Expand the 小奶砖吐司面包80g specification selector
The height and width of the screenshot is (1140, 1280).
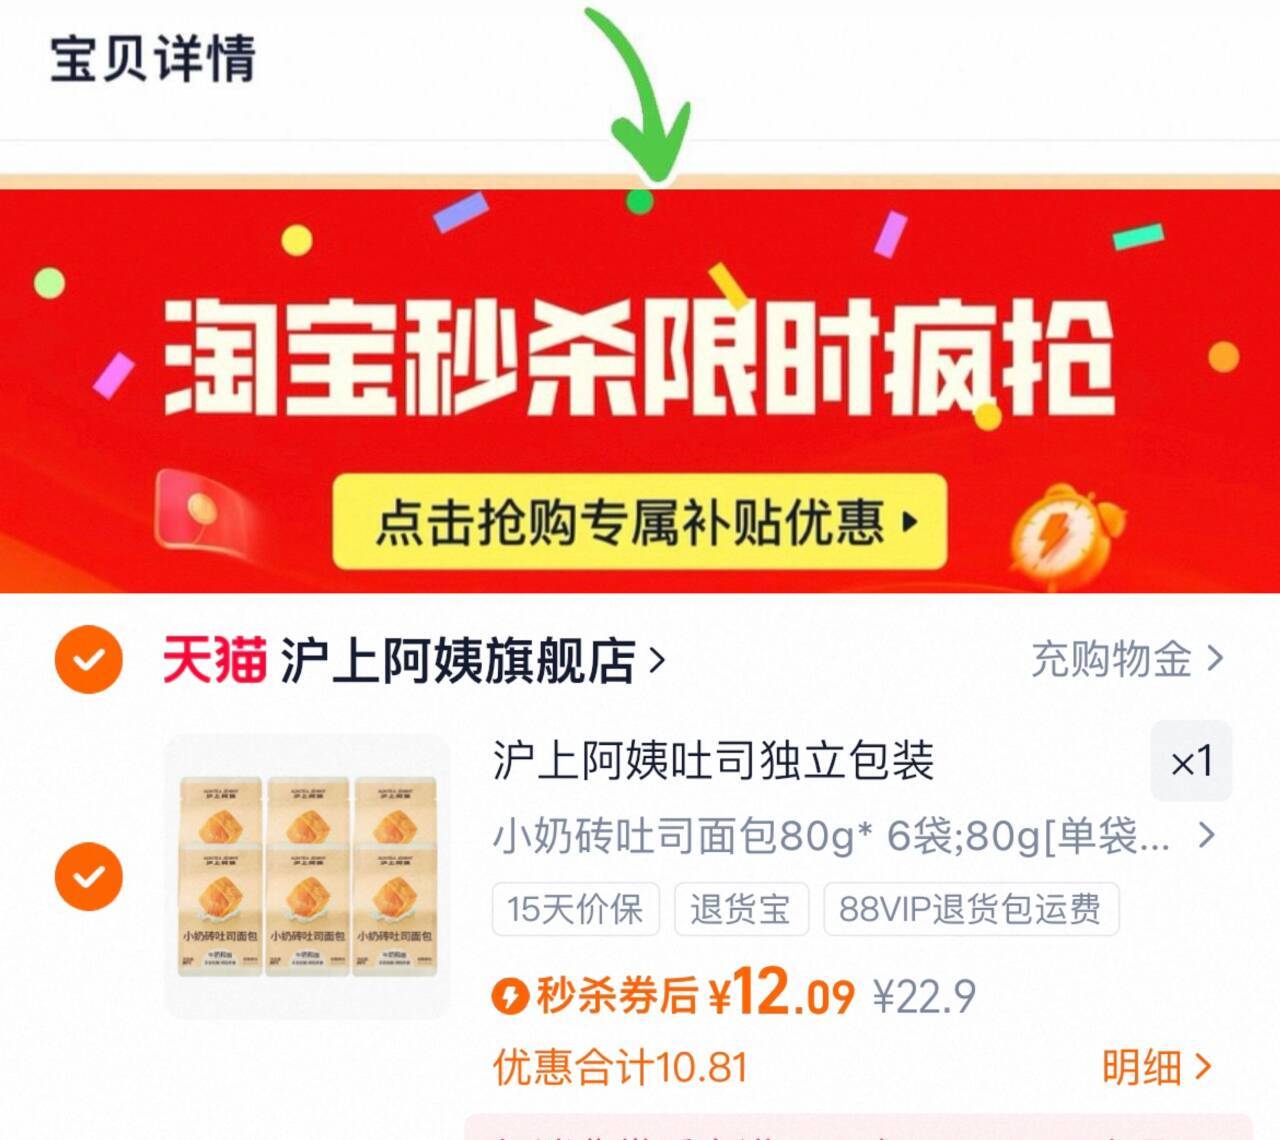point(855,835)
